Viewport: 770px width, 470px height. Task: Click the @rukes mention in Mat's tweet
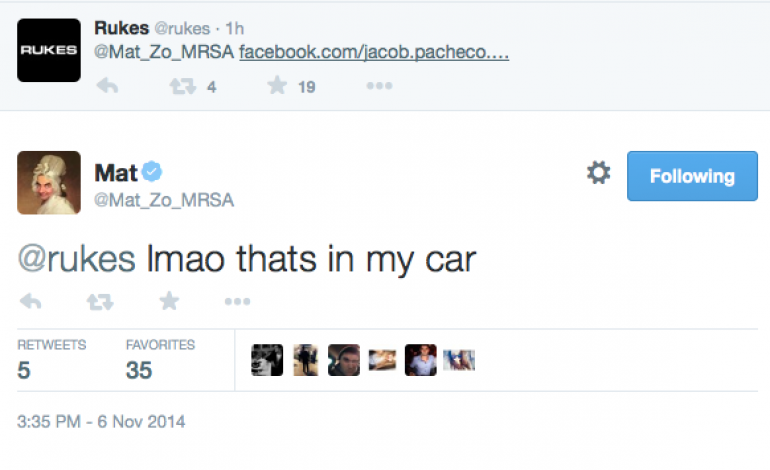click(x=76, y=259)
